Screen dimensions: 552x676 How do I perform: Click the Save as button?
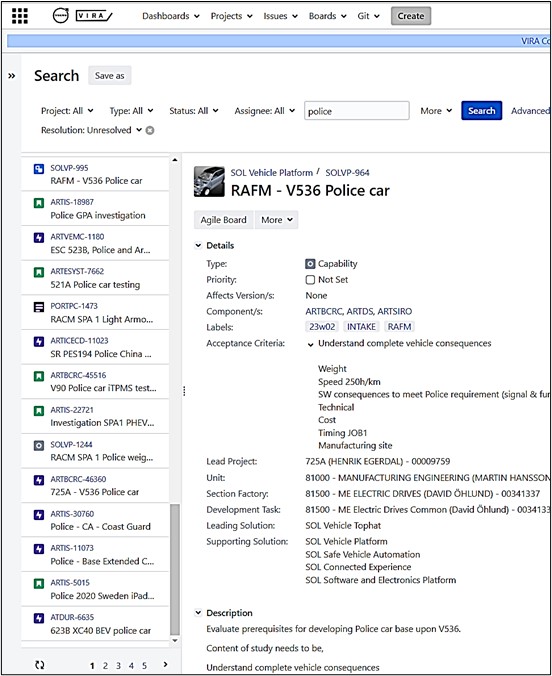pos(110,75)
